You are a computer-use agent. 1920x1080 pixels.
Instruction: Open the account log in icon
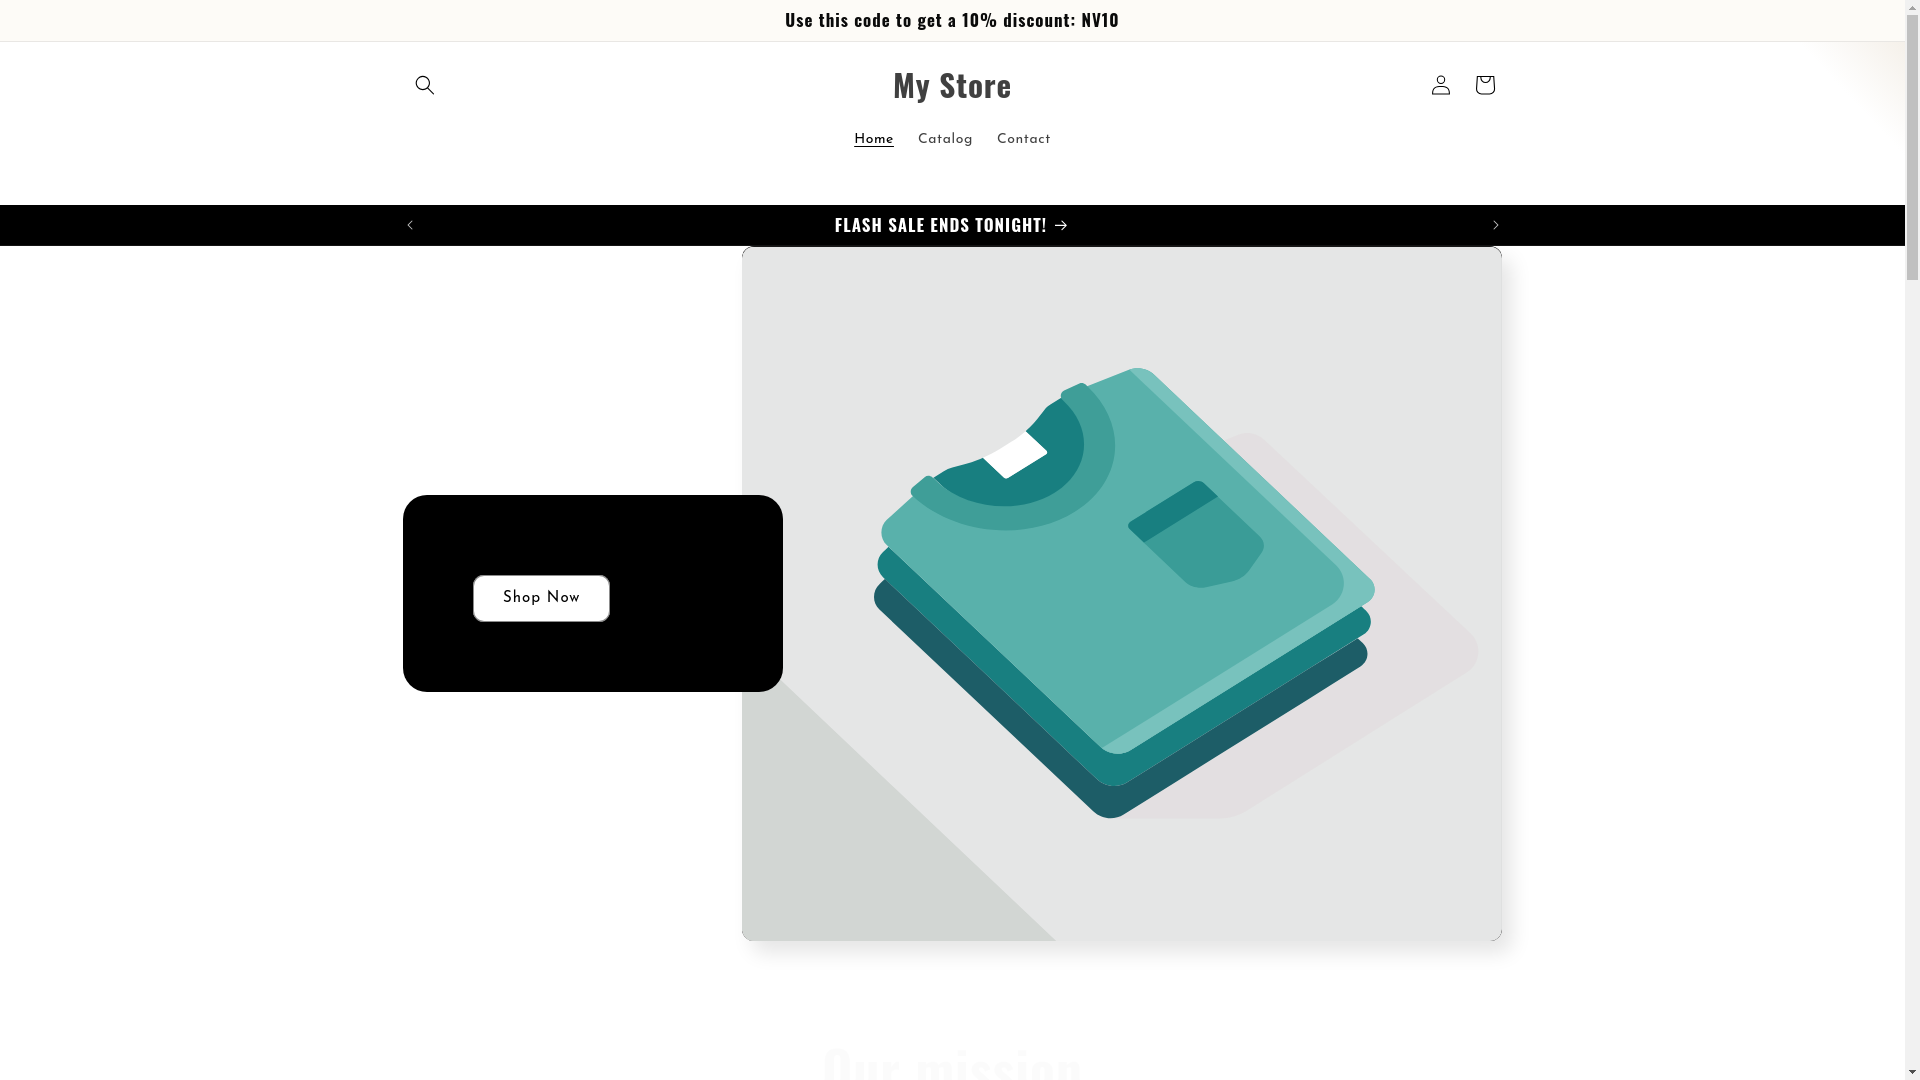1440,85
